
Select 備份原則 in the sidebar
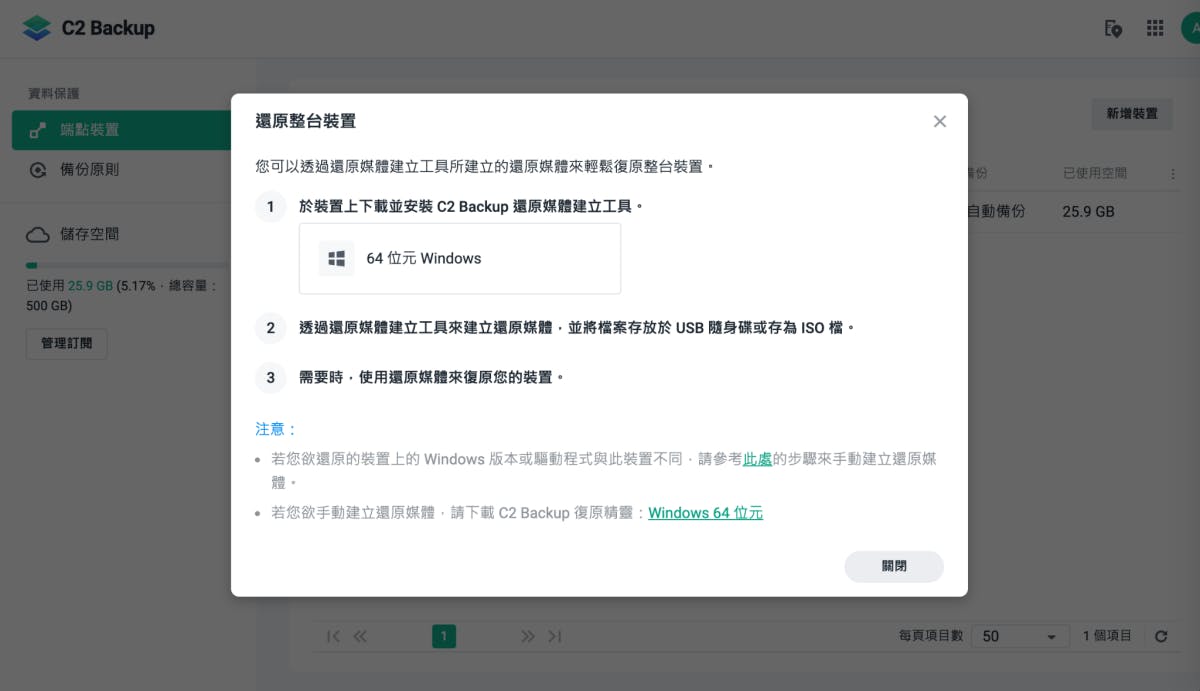(x=121, y=170)
